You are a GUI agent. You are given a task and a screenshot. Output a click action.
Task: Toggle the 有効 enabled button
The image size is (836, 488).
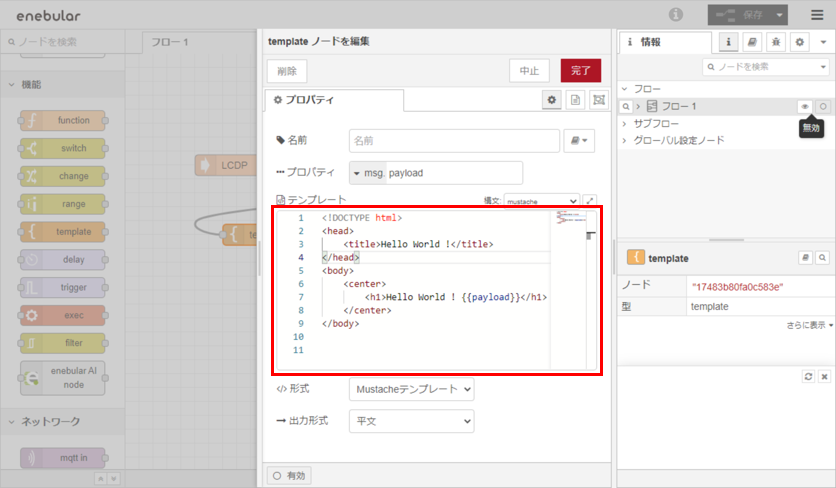tap(289, 476)
